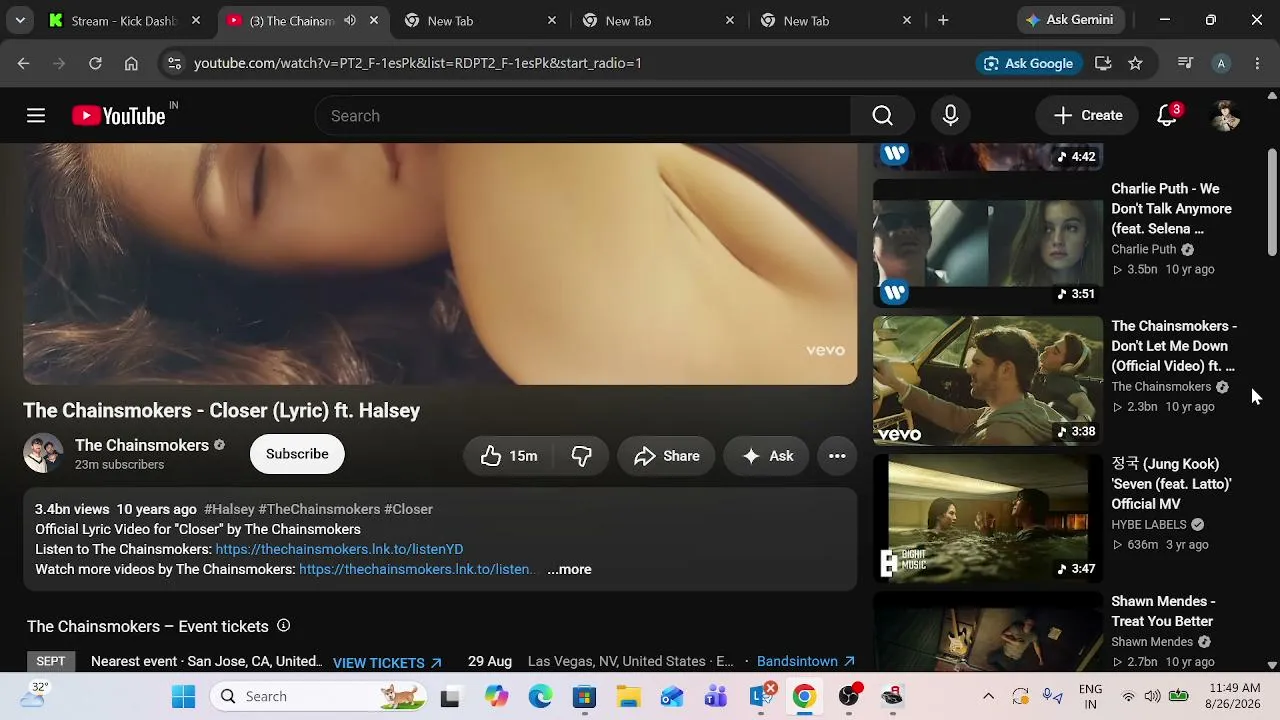The width and height of the screenshot is (1280, 720).
Task: Open the Don't Let Me Down video thumbnail
Action: click(x=988, y=381)
